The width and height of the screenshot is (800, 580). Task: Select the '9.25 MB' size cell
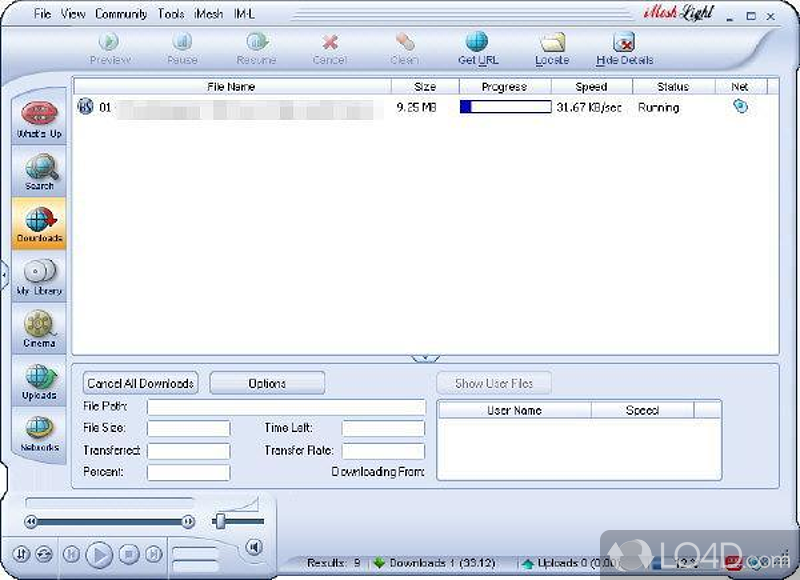tap(416, 107)
